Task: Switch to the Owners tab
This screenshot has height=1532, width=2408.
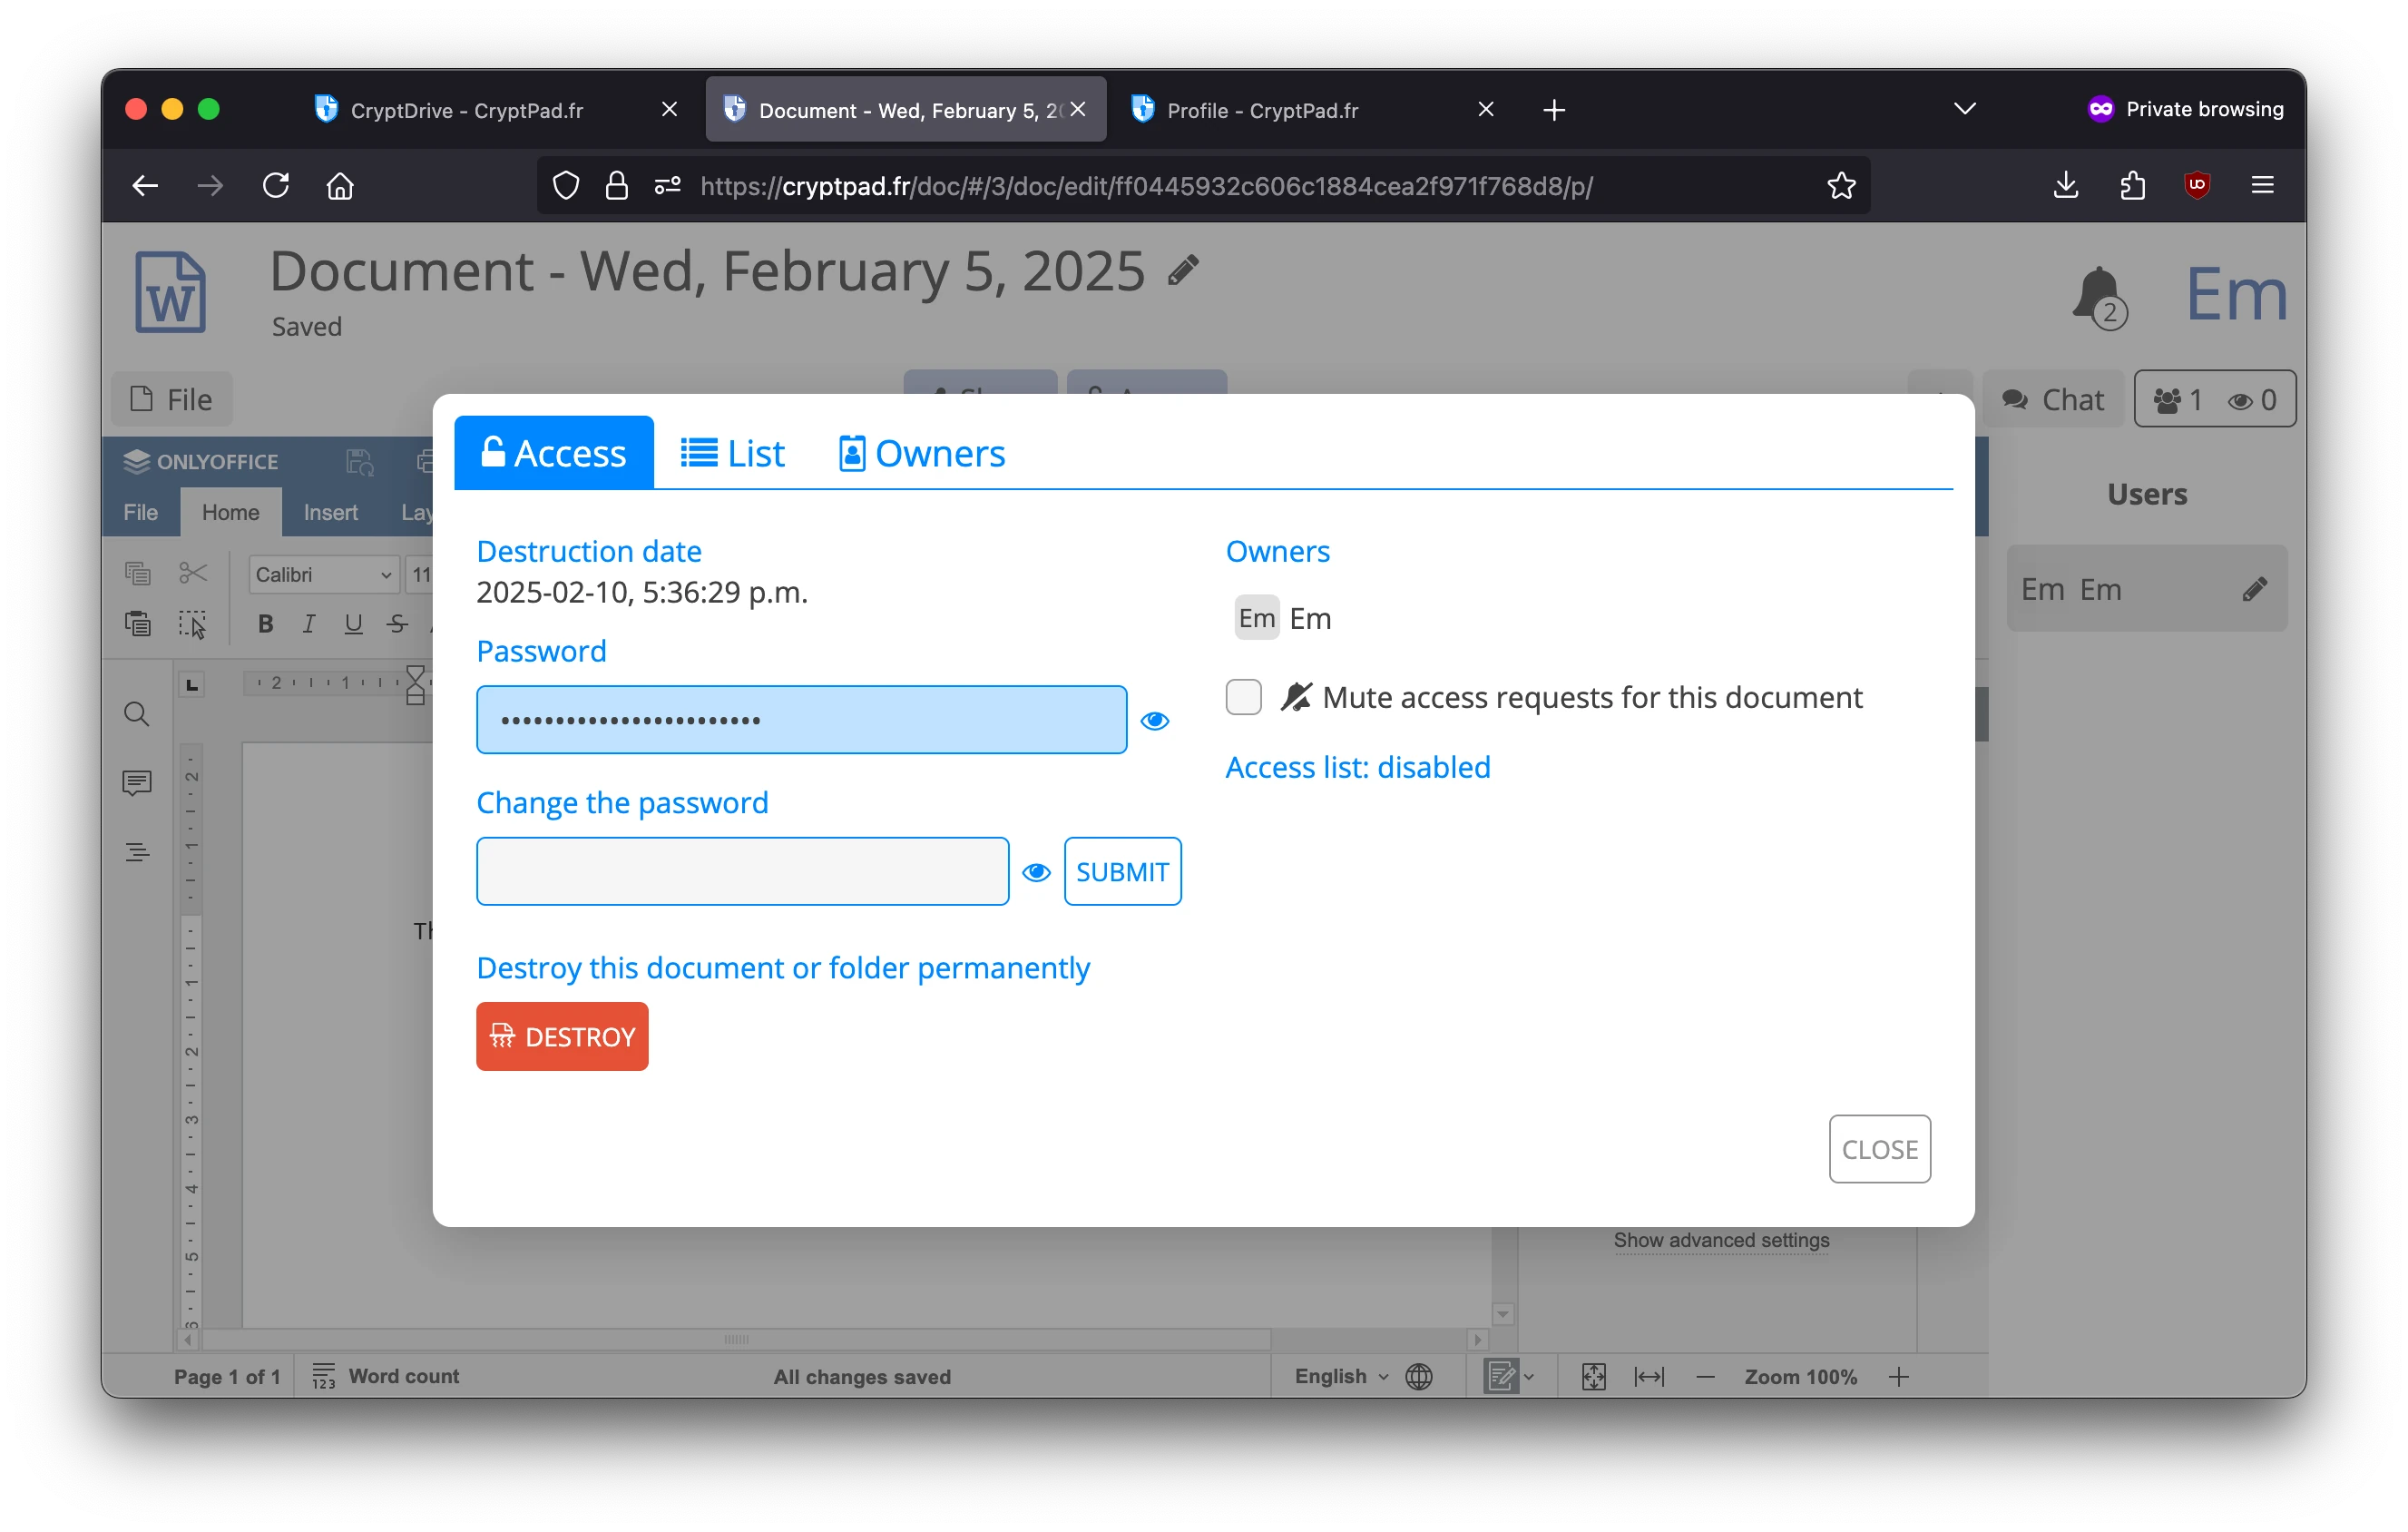Action: 921,454
